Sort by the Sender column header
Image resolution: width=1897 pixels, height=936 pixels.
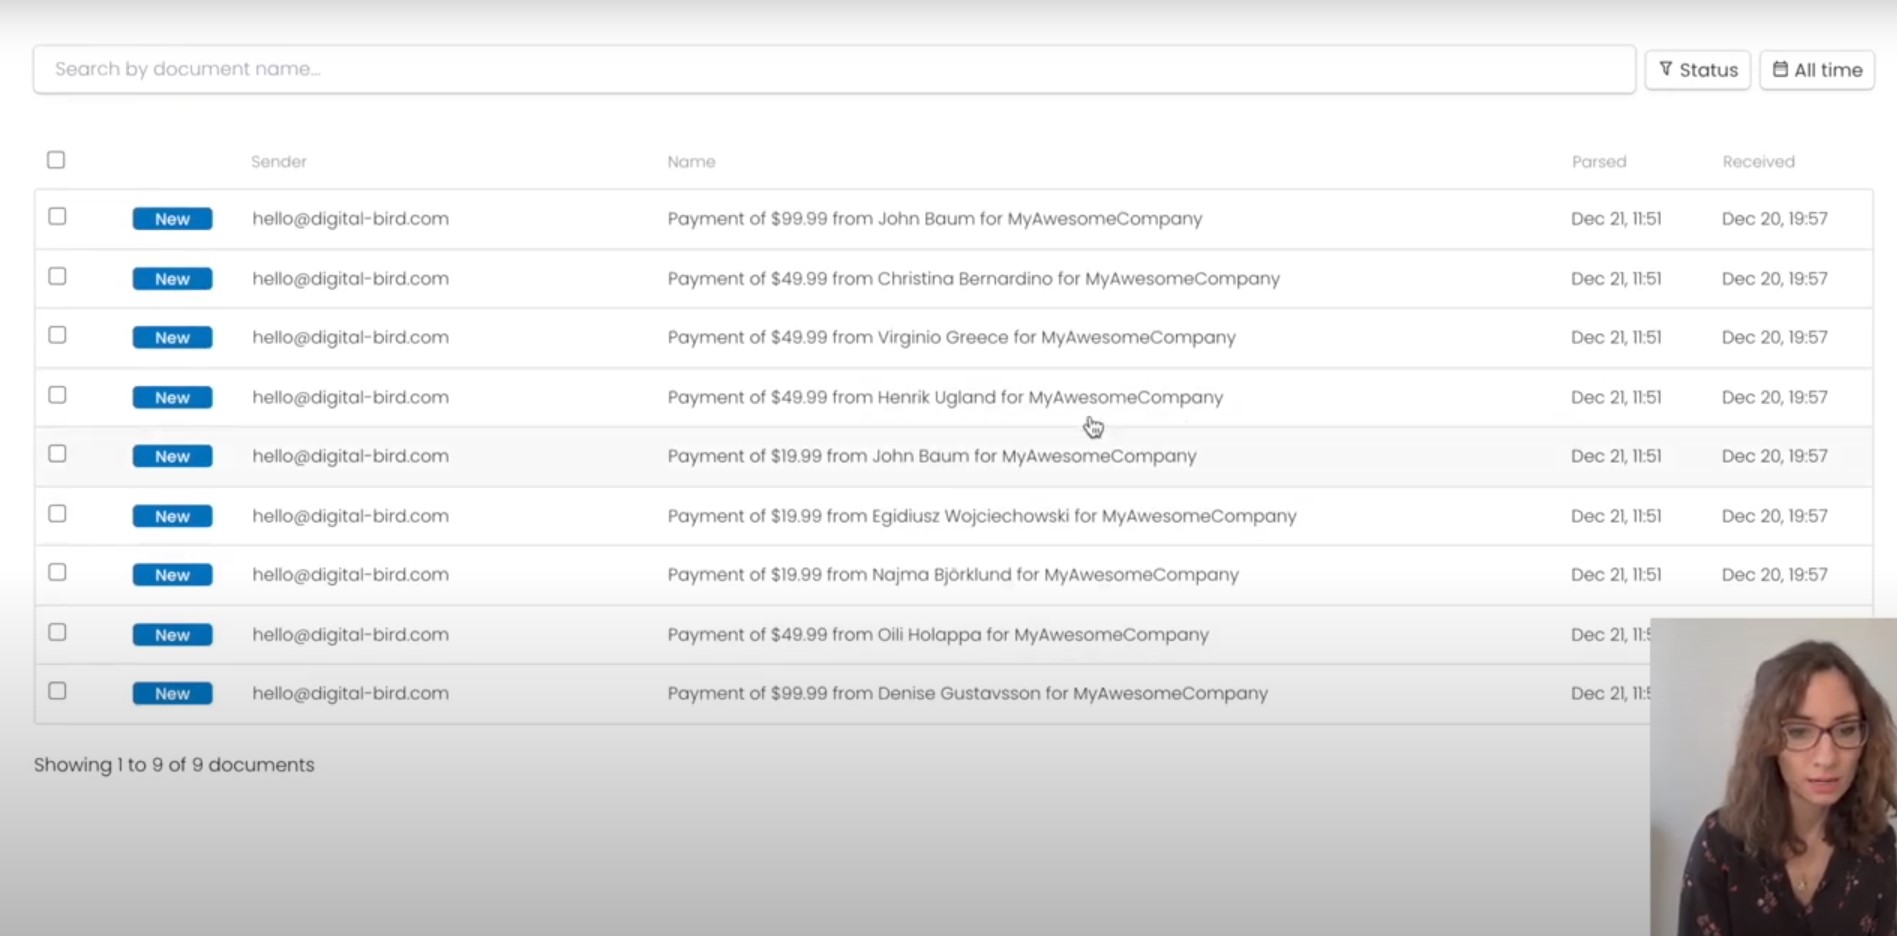(278, 161)
